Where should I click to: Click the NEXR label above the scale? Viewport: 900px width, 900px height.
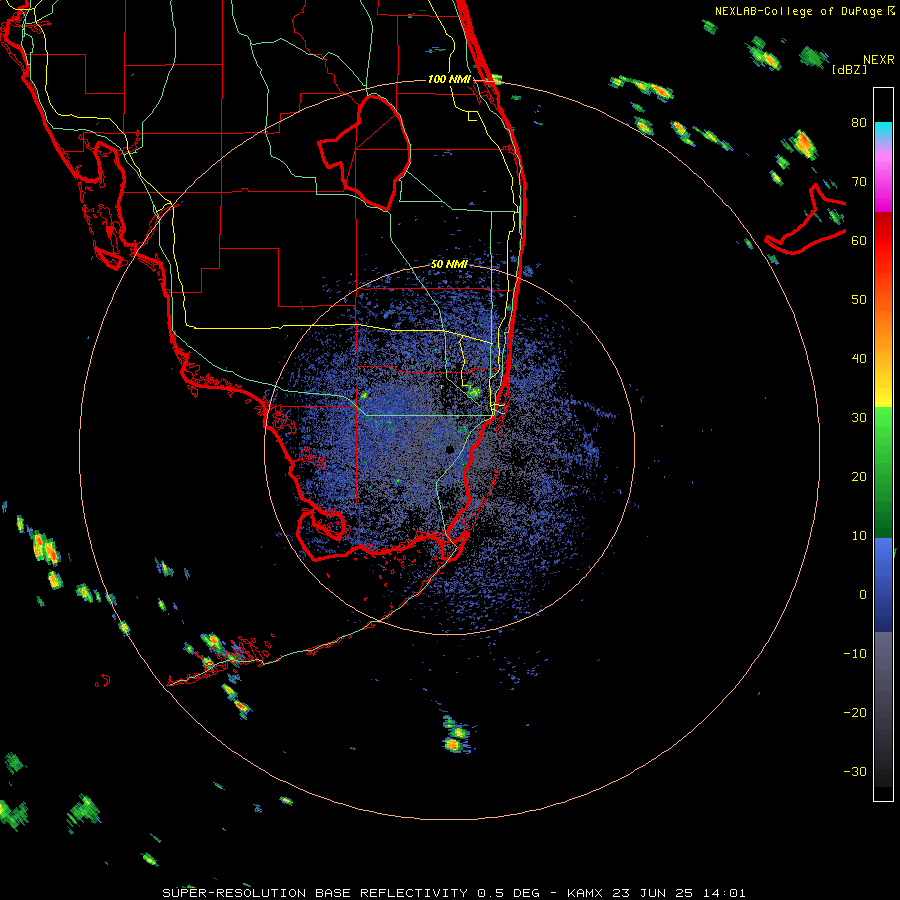pos(879,60)
